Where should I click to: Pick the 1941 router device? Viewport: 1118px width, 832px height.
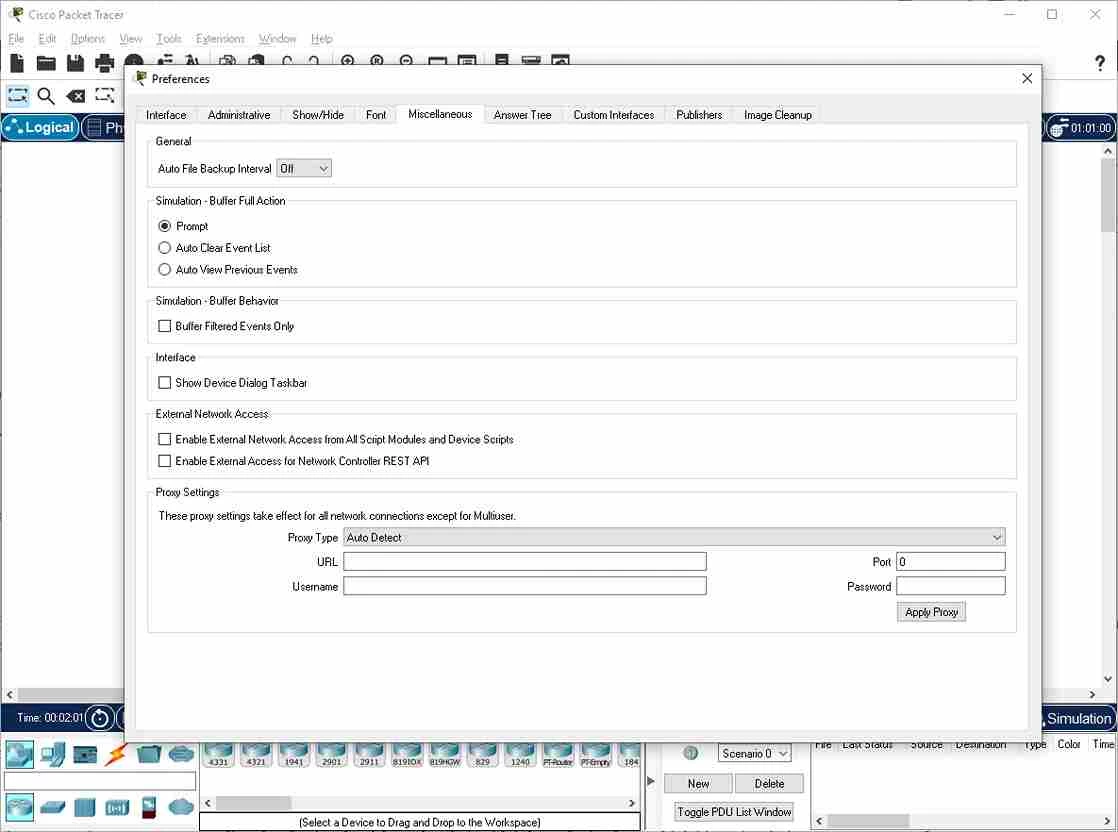click(x=294, y=755)
